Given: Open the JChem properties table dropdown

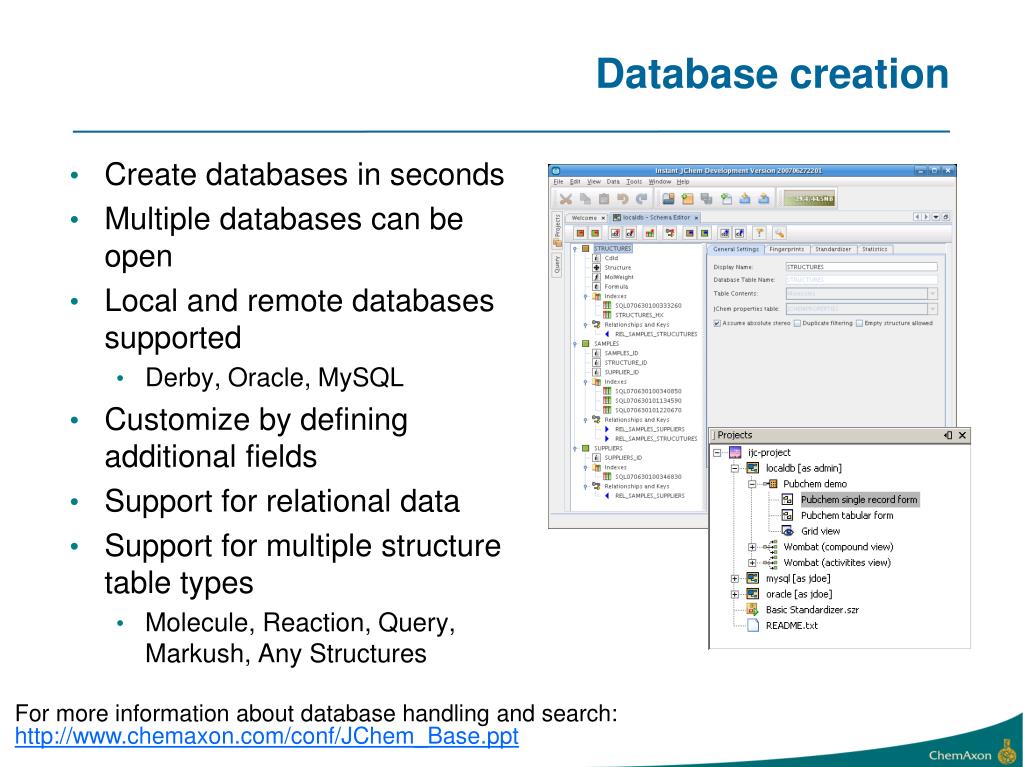Looking at the screenshot, I should pyautogui.click(x=933, y=309).
